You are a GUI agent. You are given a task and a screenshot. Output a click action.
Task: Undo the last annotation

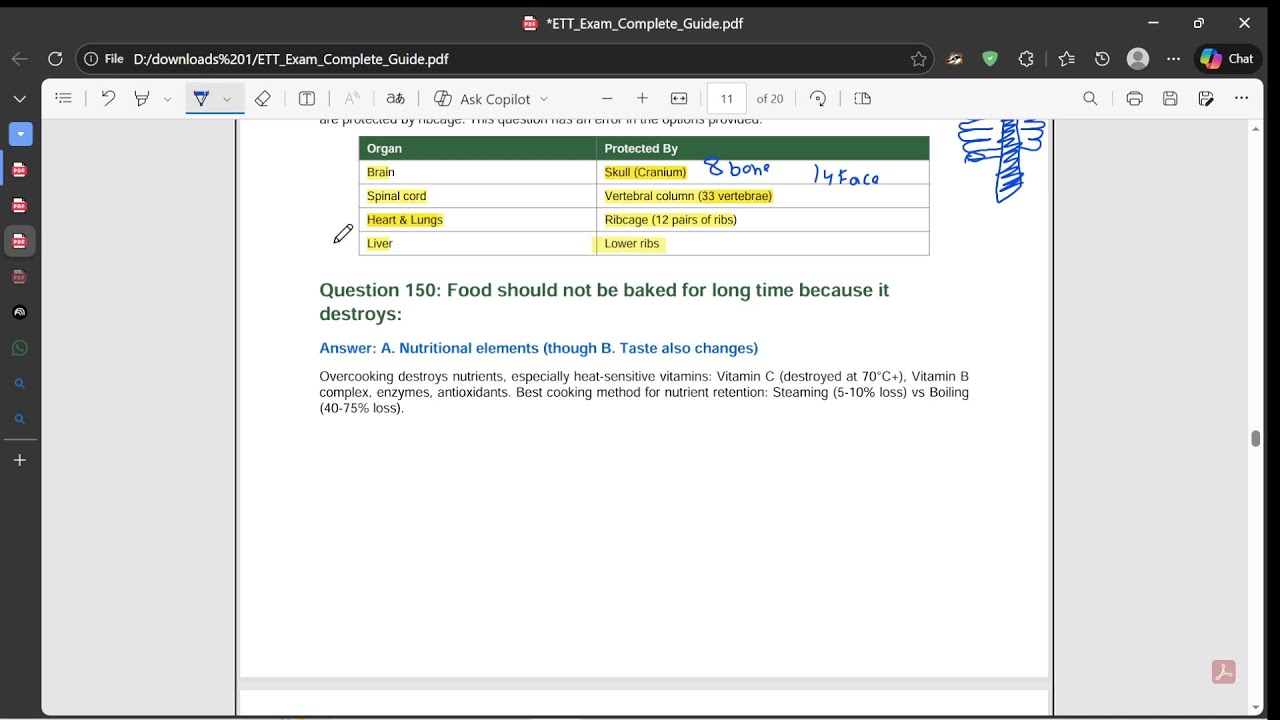pos(108,98)
